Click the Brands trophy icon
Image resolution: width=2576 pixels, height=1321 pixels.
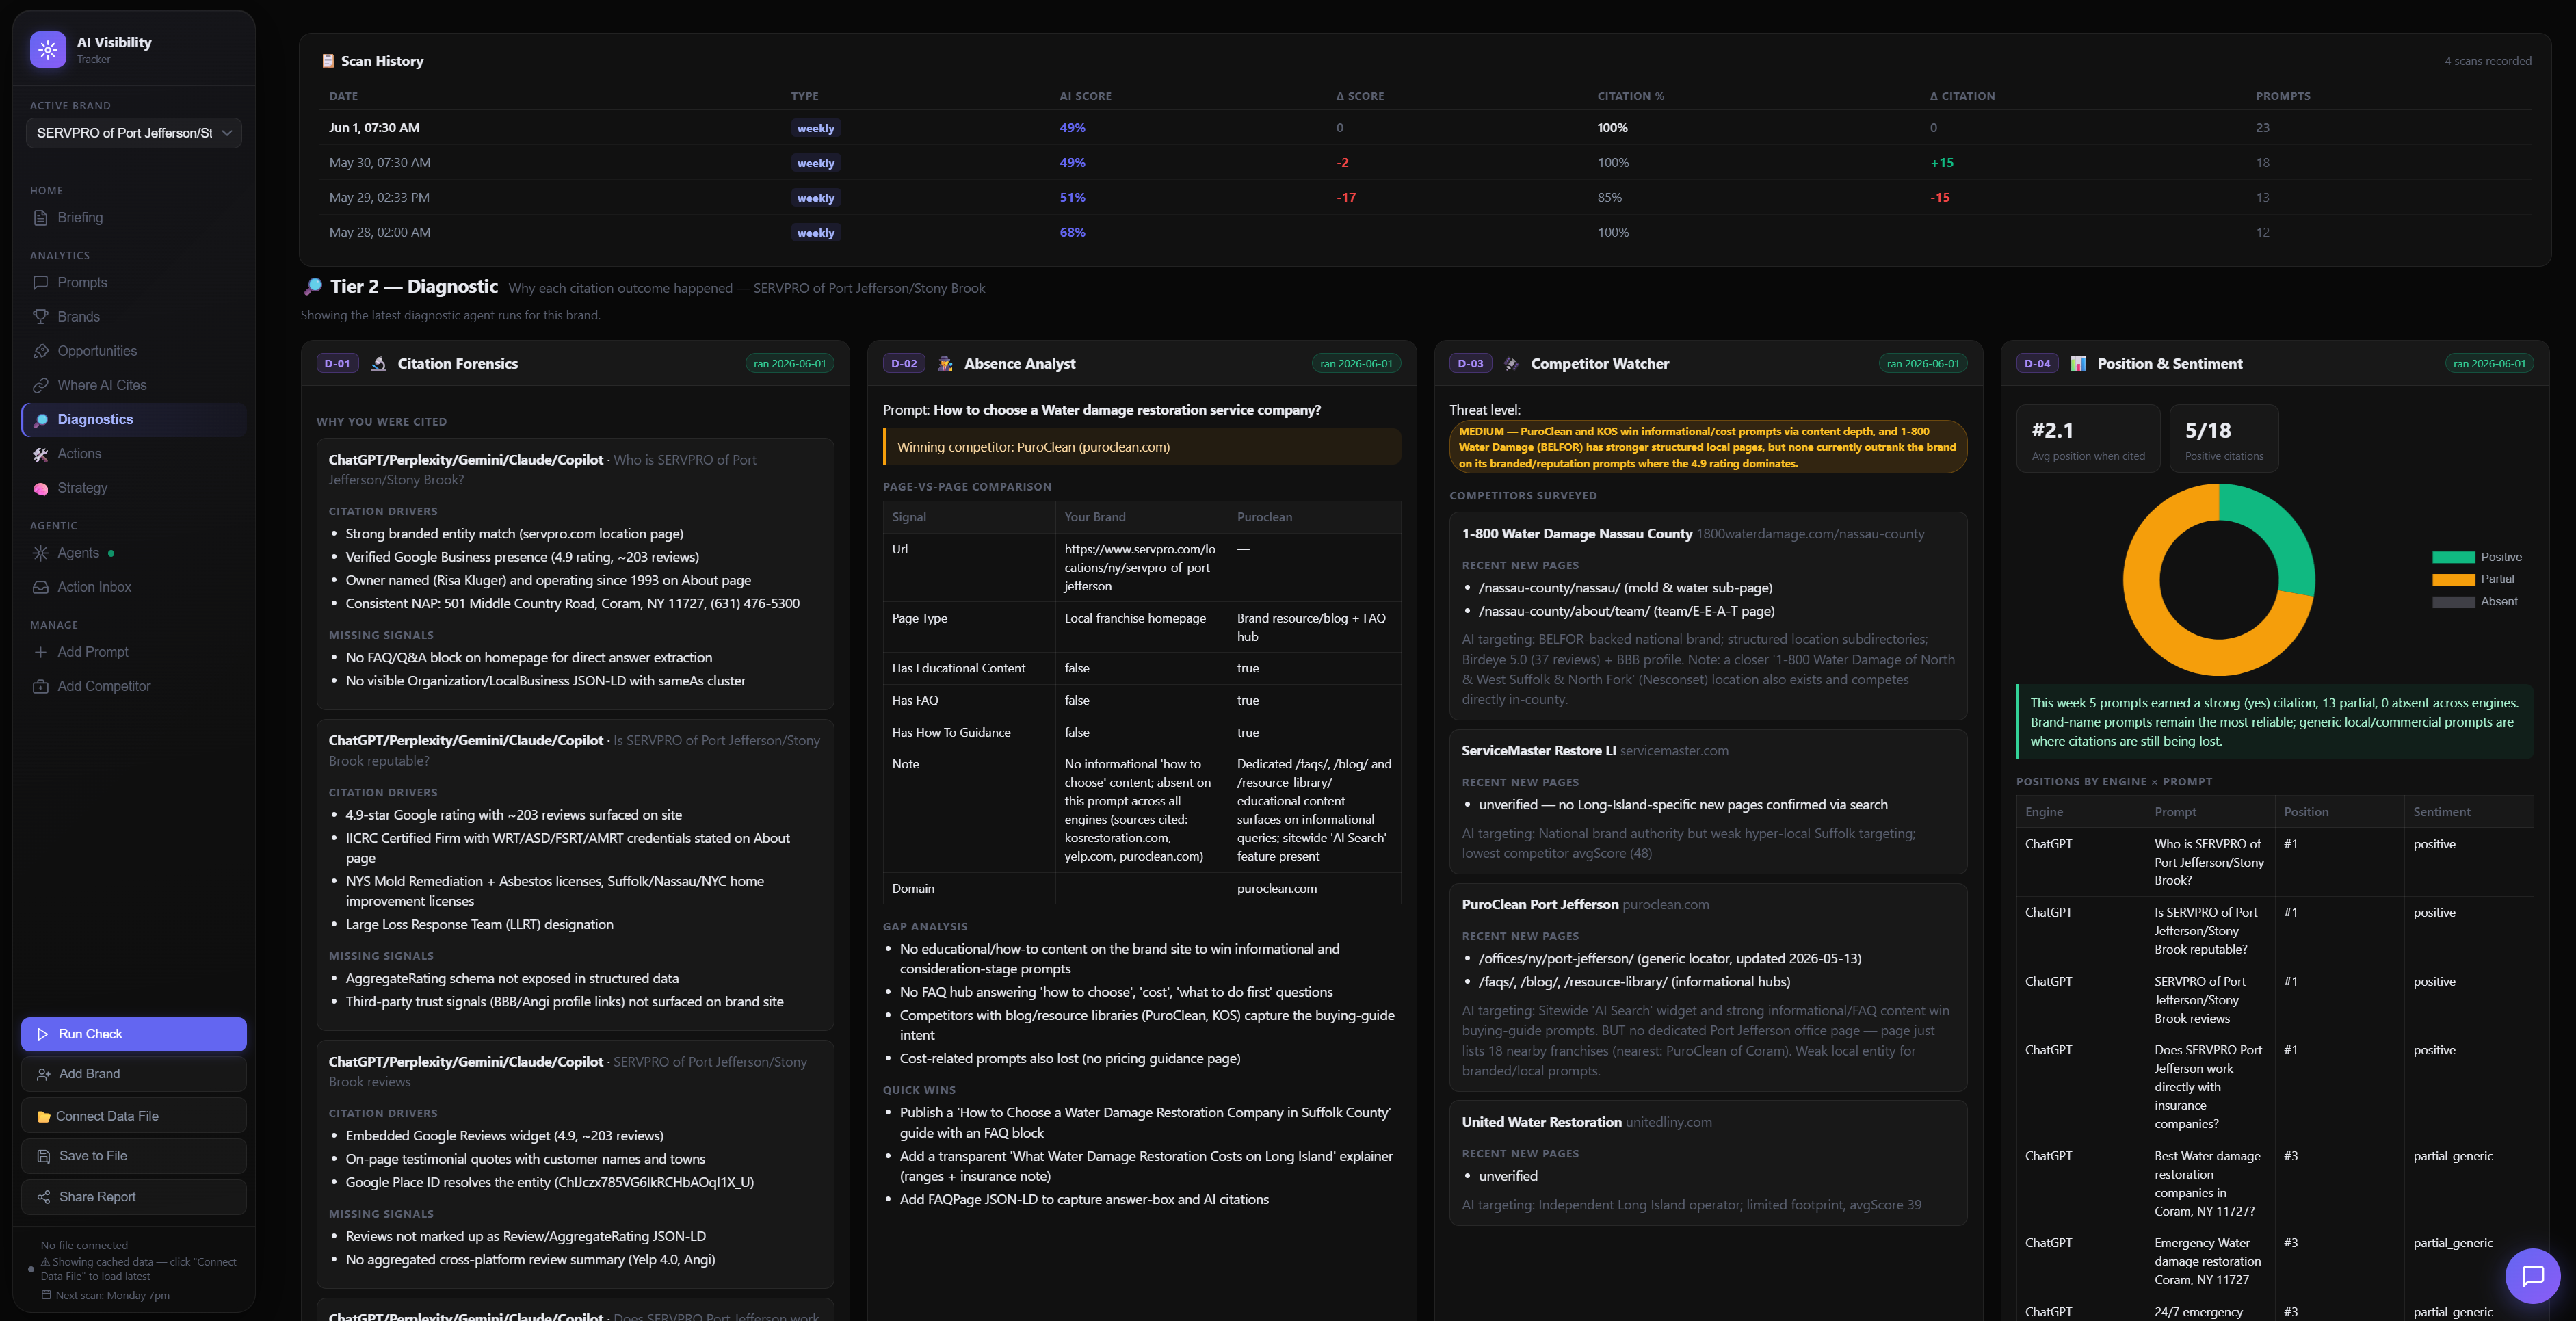pos(40,317)
